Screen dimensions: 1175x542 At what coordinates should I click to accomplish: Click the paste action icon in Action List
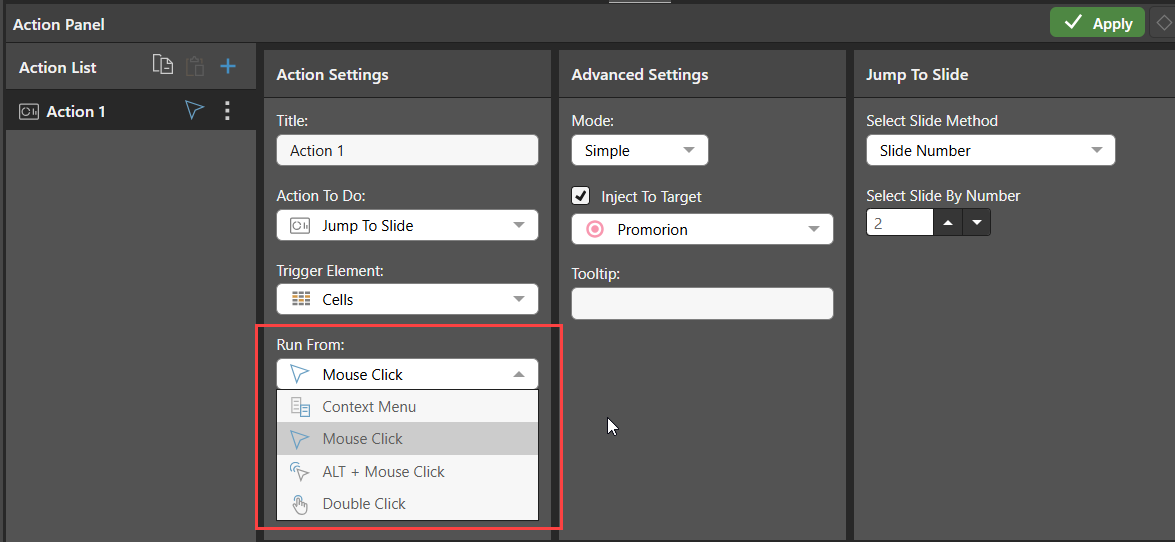tap(195, 66)
